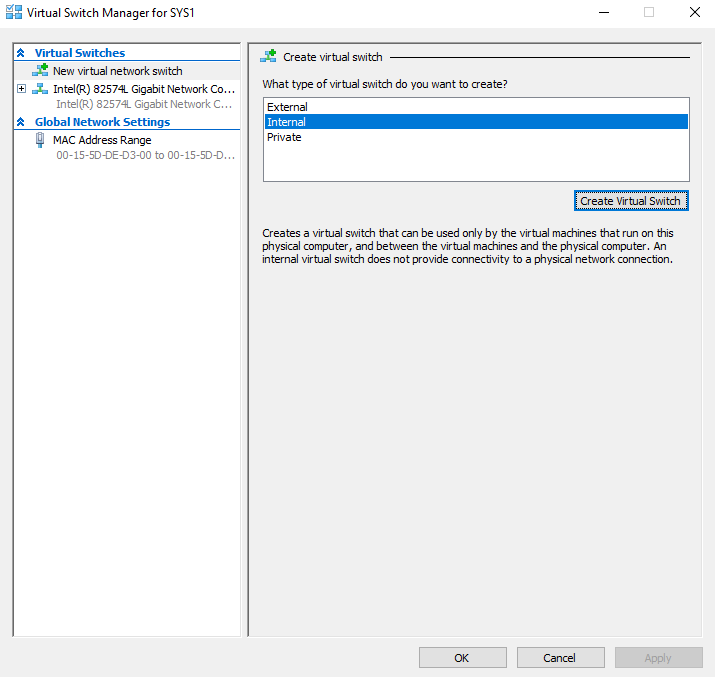The image size is (715, 677).
Task: Collapse the Virtual Switches section chevron
Action: click(21, 53)
